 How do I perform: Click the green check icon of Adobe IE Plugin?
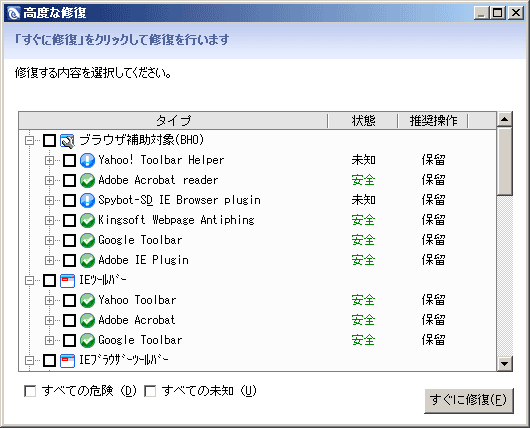[87, 260]
